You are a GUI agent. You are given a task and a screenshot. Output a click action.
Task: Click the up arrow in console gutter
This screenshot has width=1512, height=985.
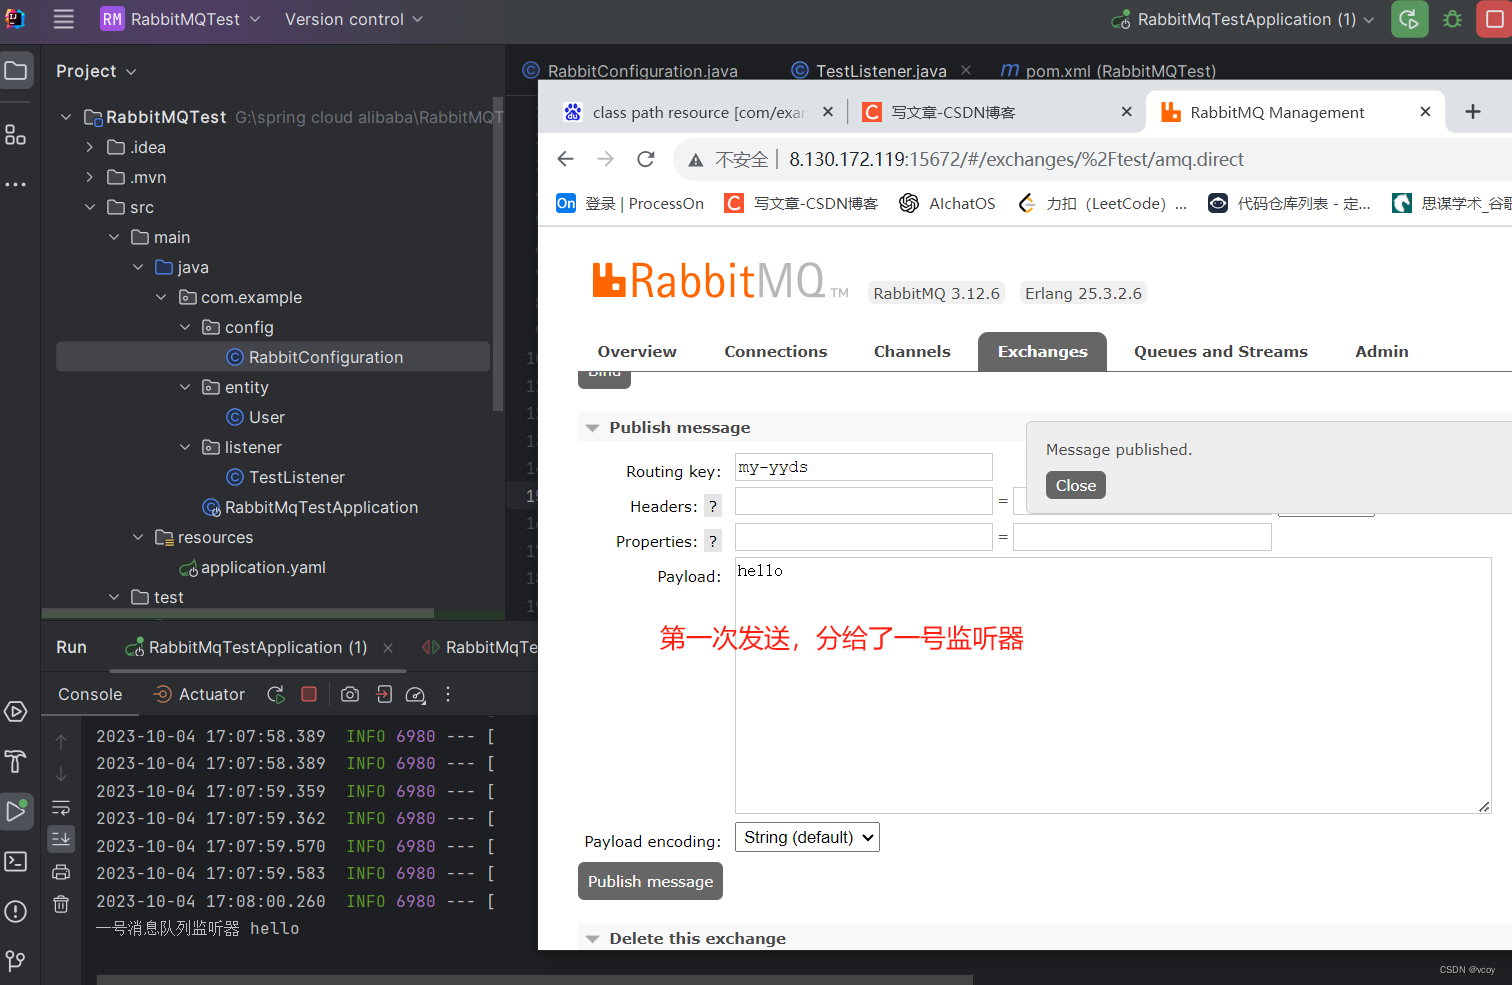click(61, 741)
